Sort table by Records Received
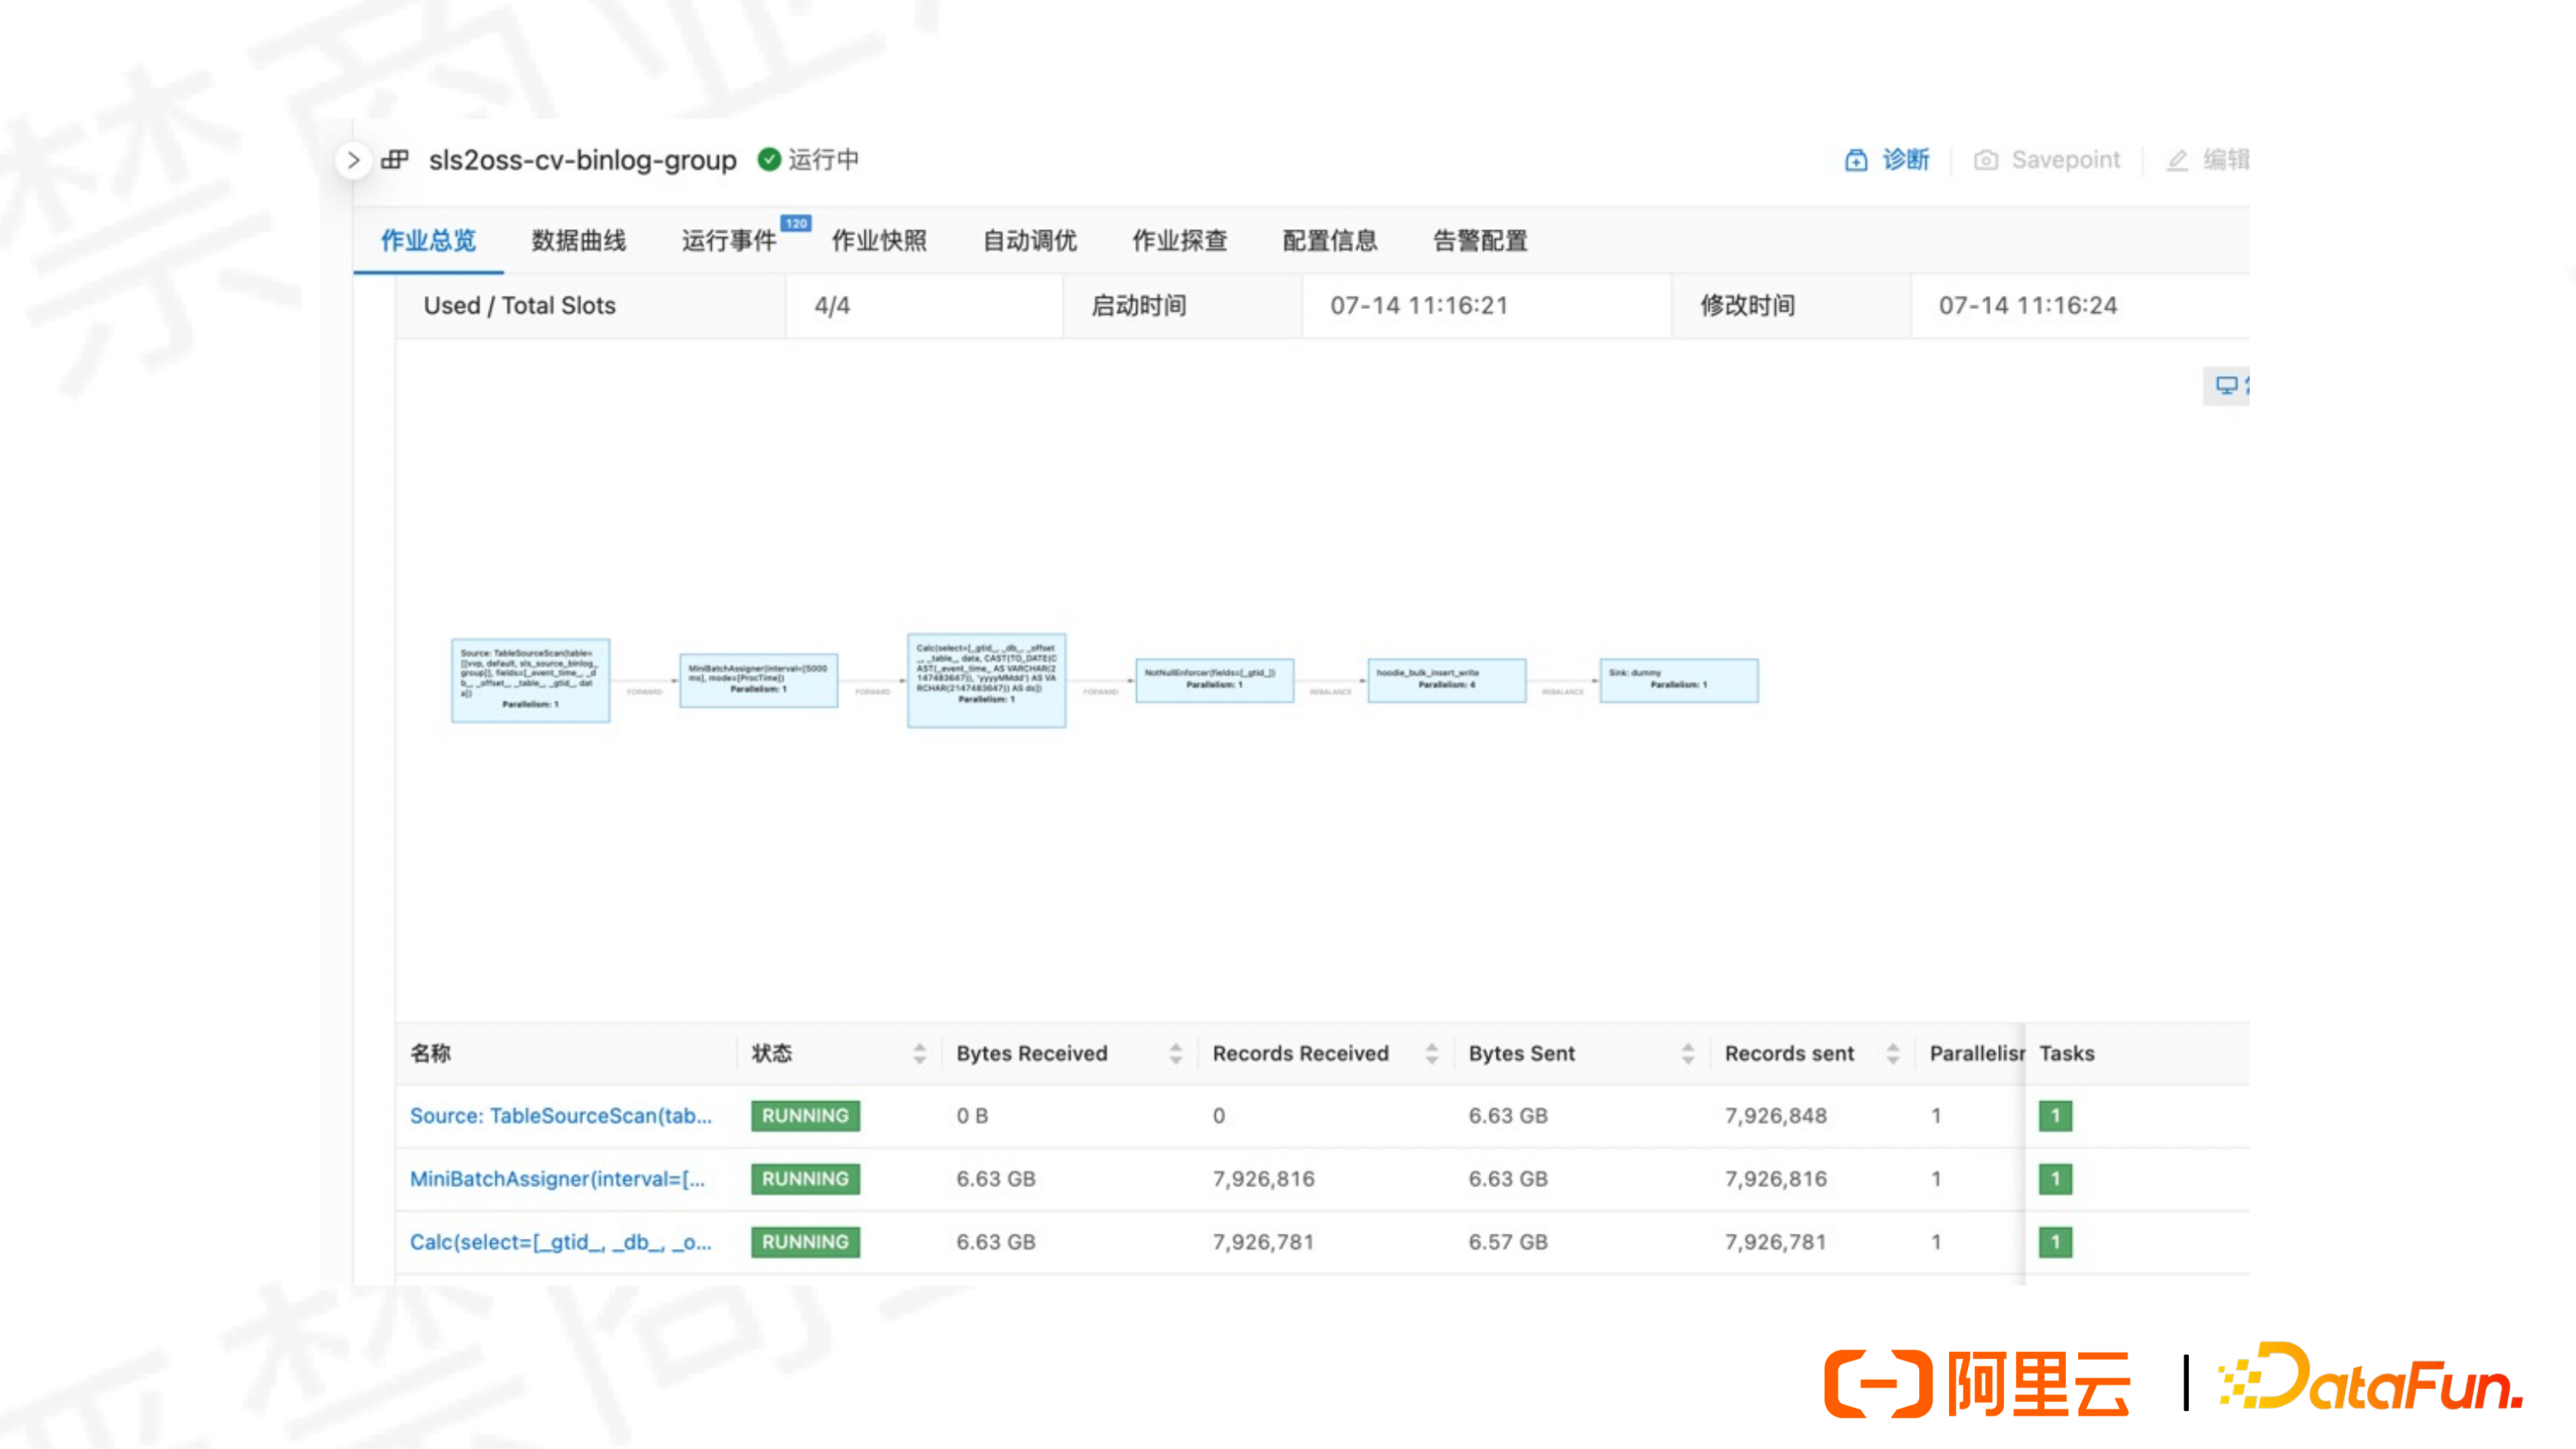The image size is (2576, 1449). [1431, 1053]
